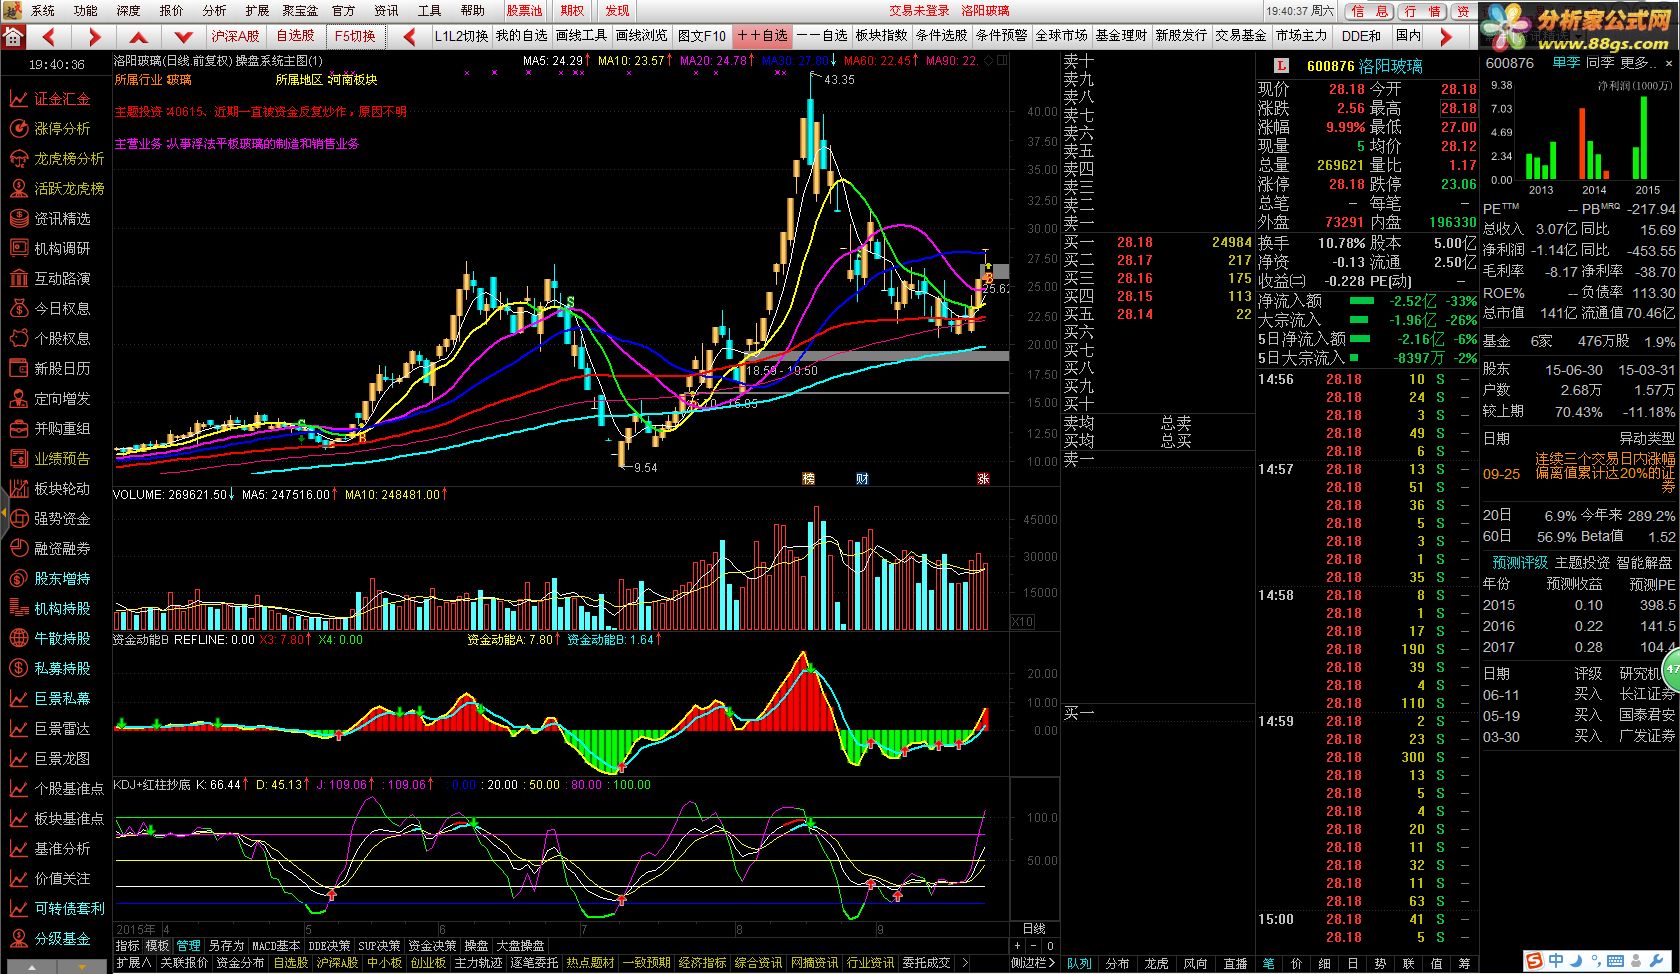Toggle 涨 marker below price chart
Image resolution: width=1680 pixels, height=974 pixels.
[x=983, y=479]
